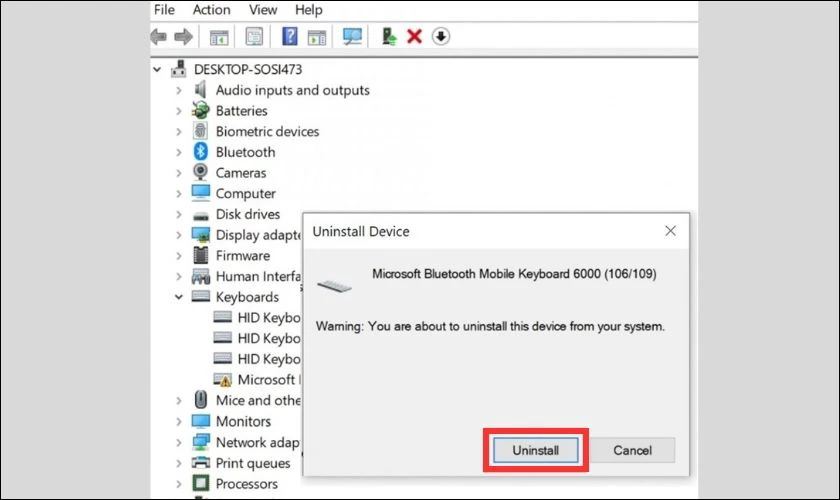Click Scan for hardware changes monitor icon

coord(352,36)
